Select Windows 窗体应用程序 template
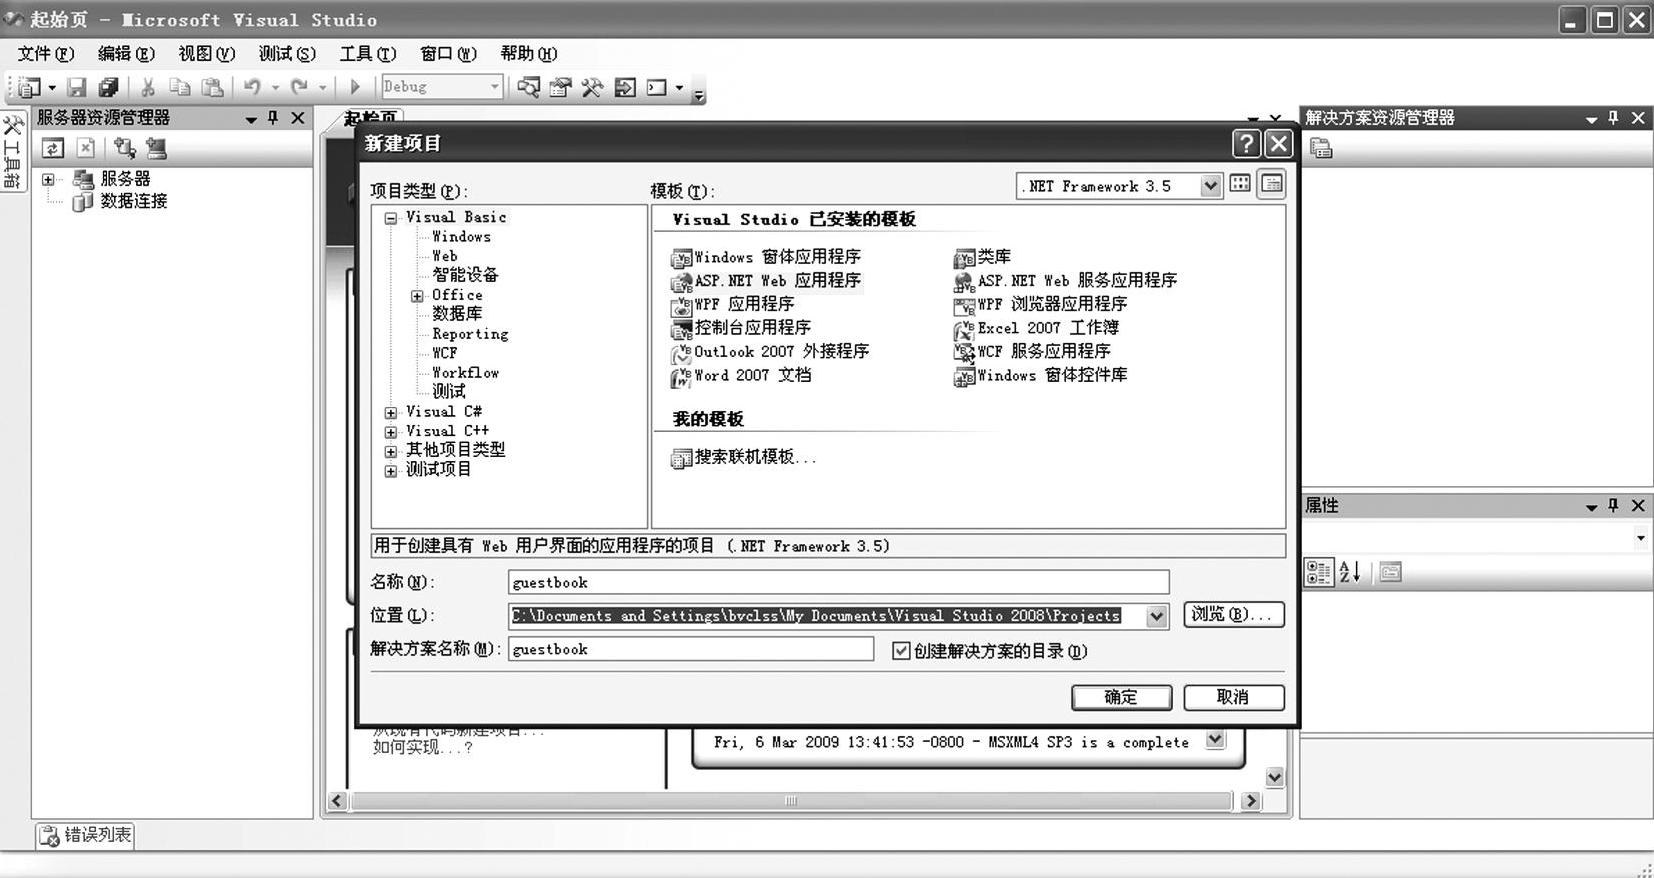 coord(766,257)
